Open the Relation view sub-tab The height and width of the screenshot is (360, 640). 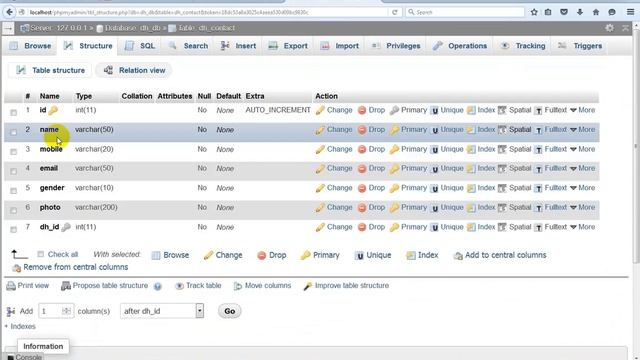(x=134, y=70)
